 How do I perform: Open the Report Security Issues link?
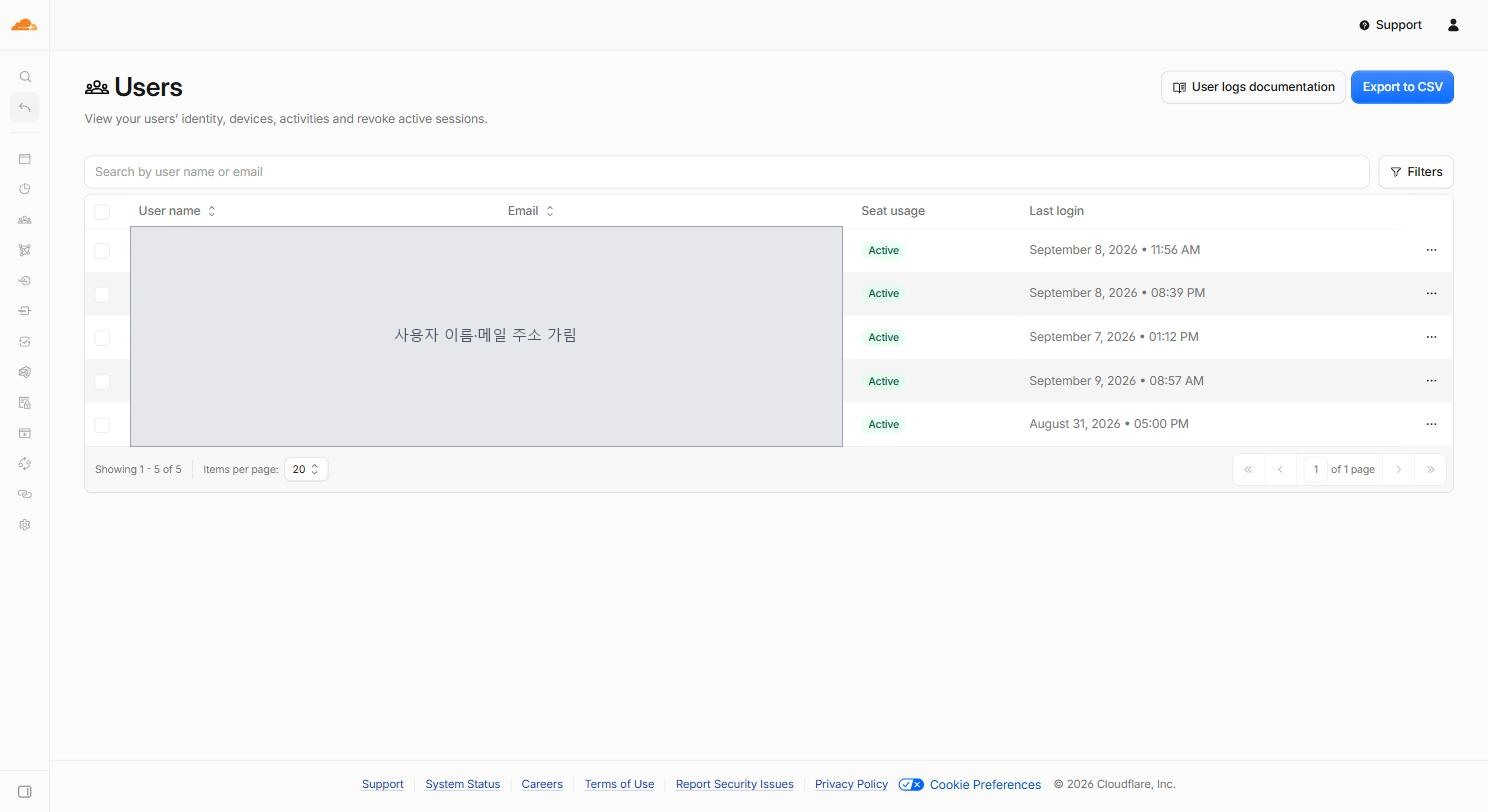[x=734, y=785]
